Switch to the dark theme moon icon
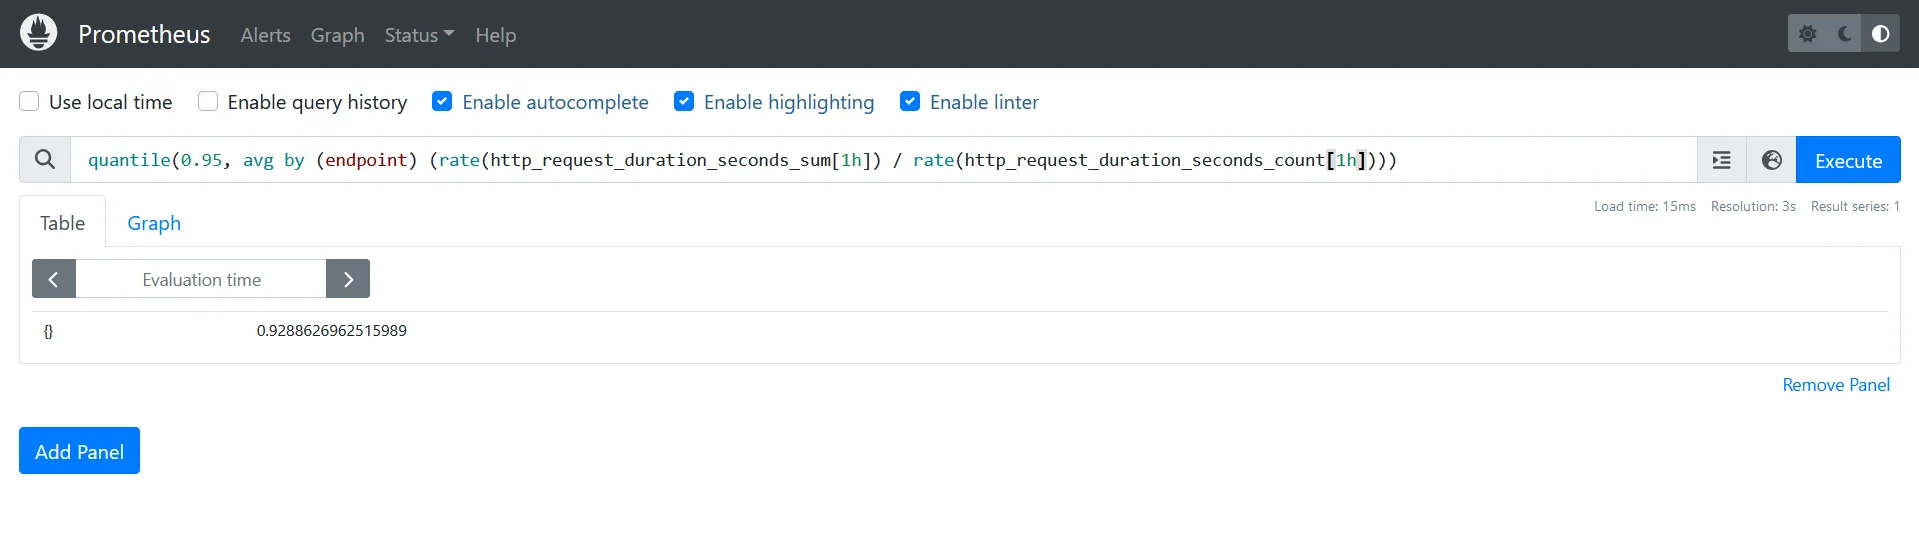Image resolution: width=1919 pixels, height=546 pixels. point(1844,34)
